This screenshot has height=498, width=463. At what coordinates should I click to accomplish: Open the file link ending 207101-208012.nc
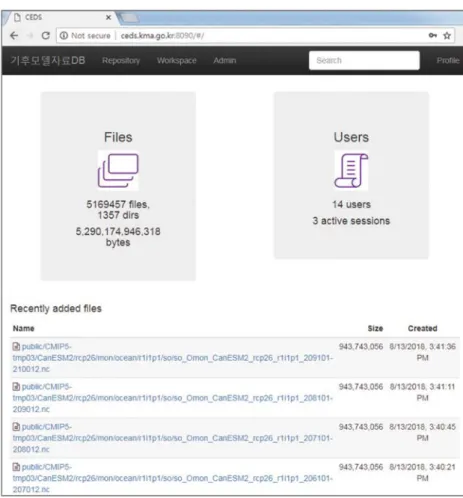173,438
